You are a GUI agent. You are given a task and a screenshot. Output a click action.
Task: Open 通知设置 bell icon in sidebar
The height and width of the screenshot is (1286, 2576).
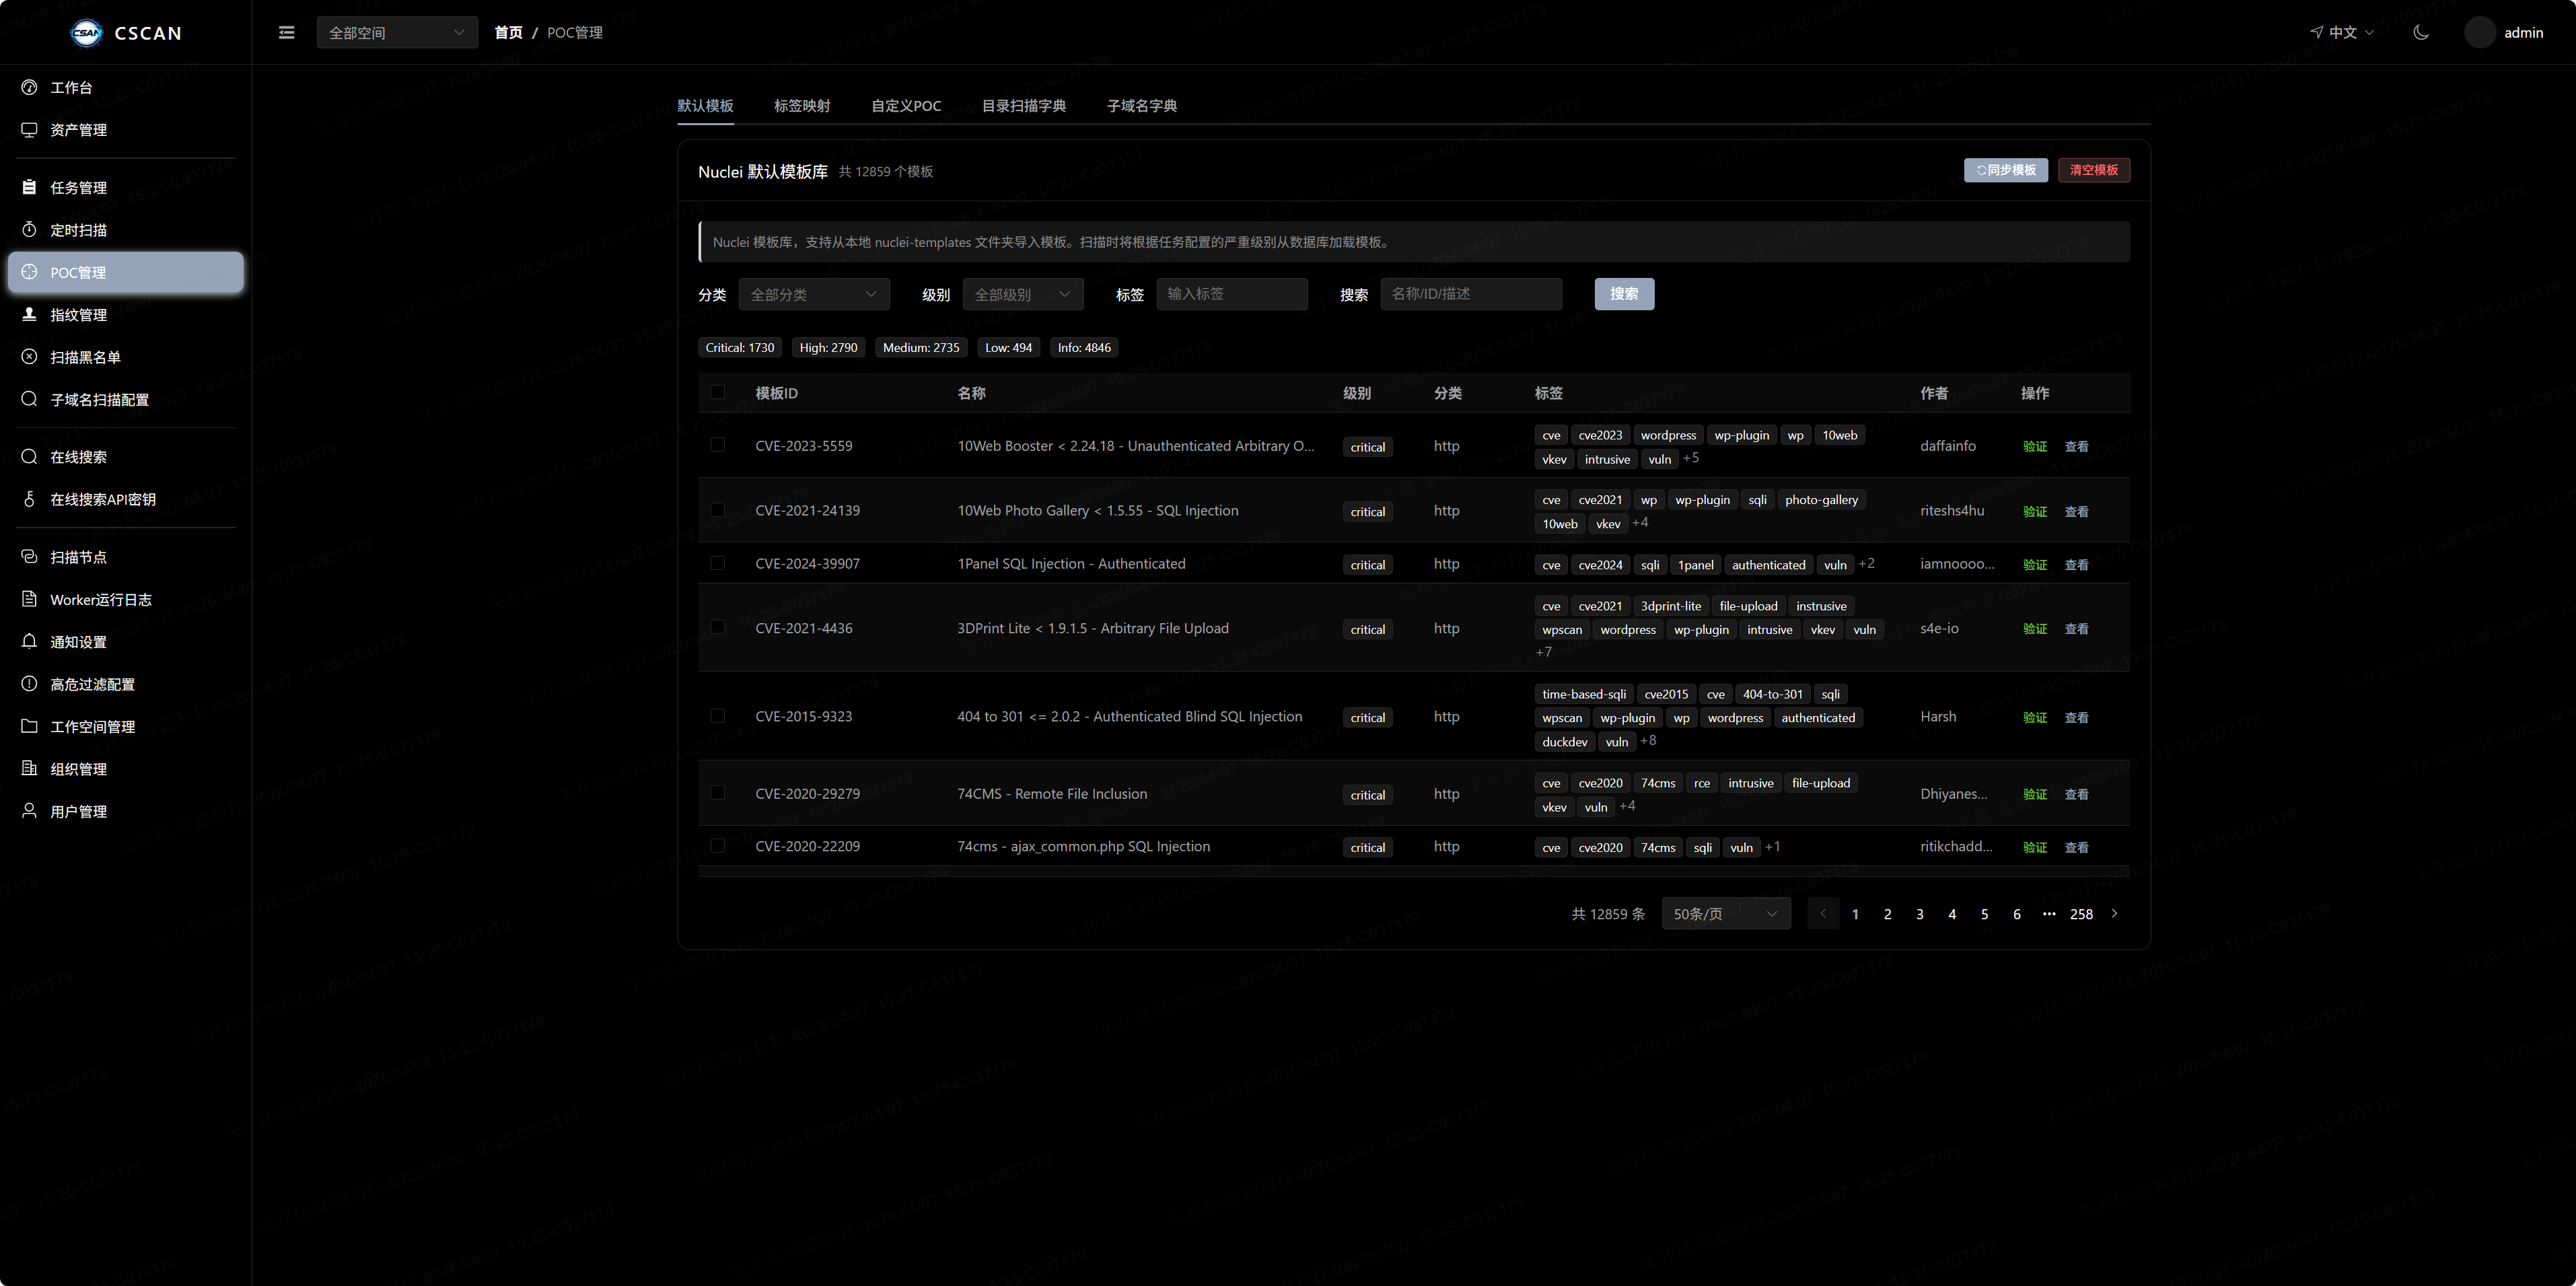click(29, 641)
